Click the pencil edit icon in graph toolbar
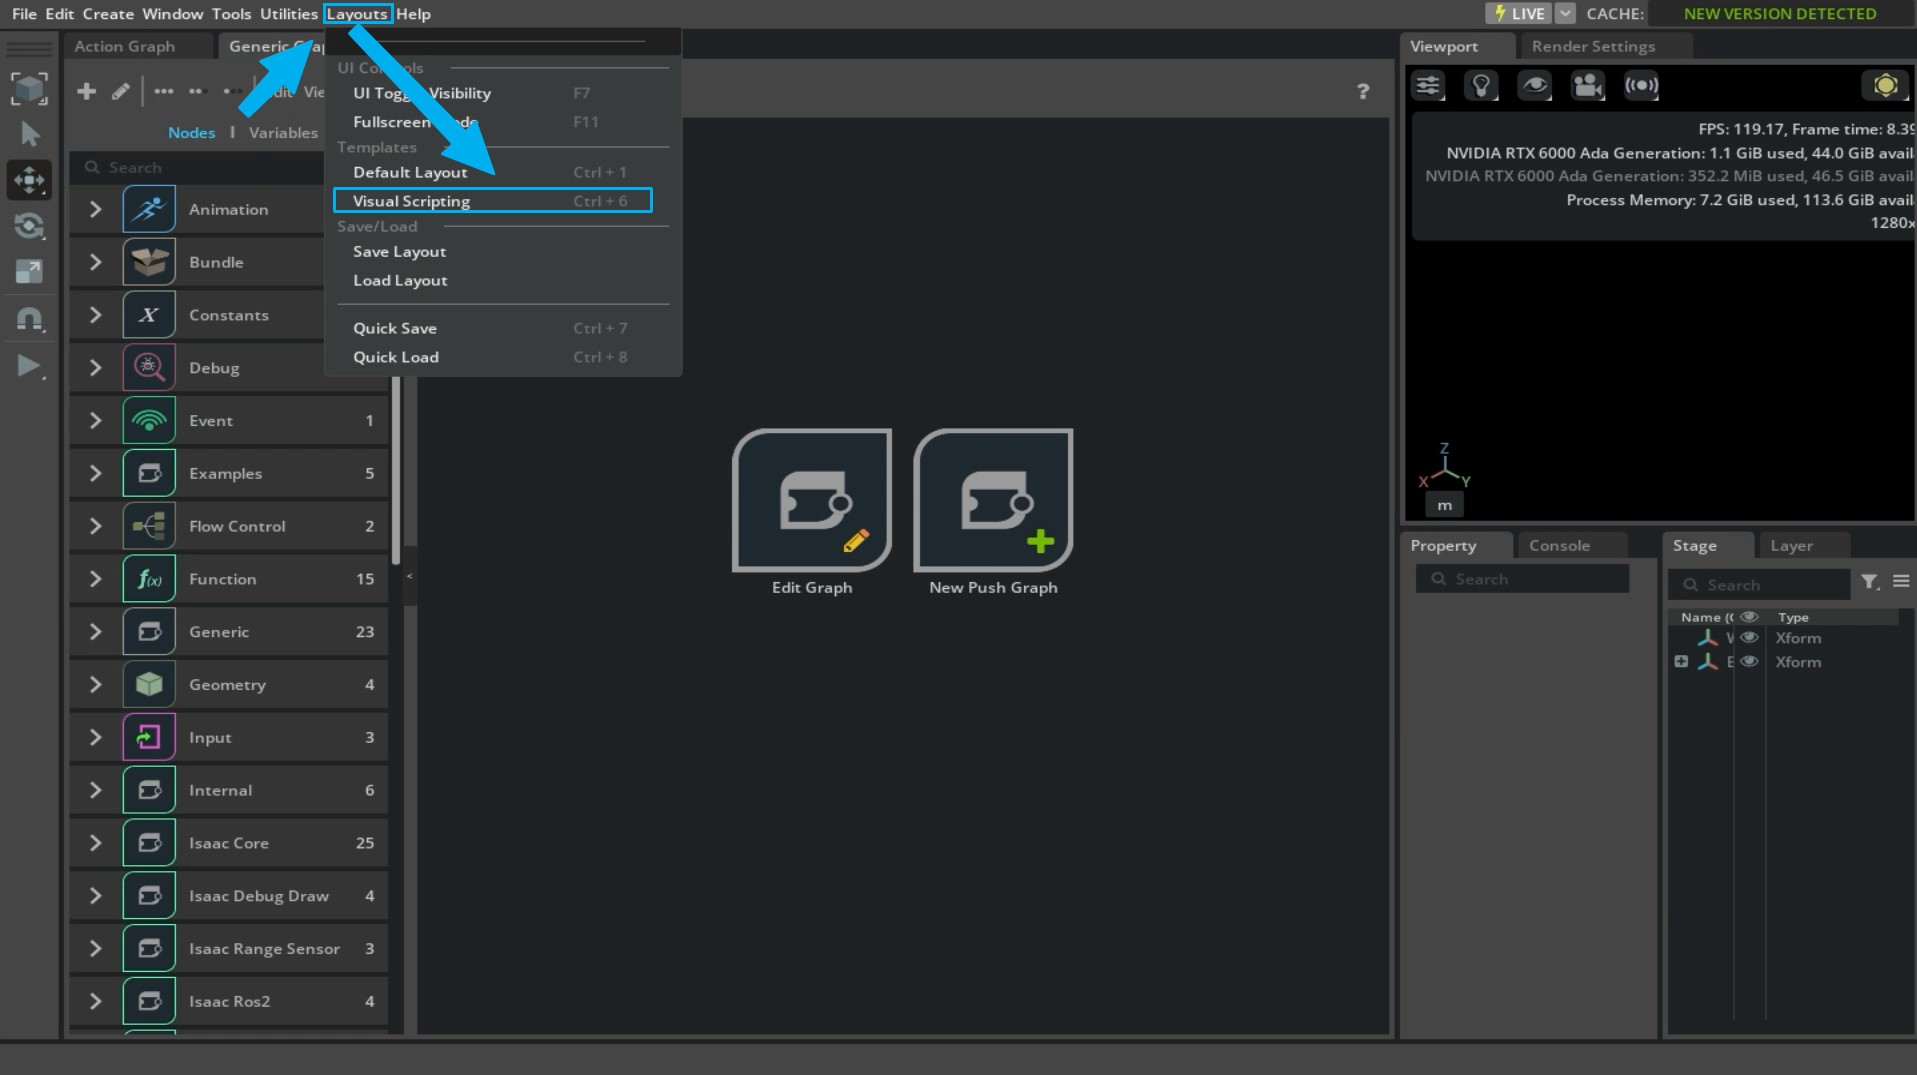This screenshot has height=1075, width=1917. click(120, 92)
